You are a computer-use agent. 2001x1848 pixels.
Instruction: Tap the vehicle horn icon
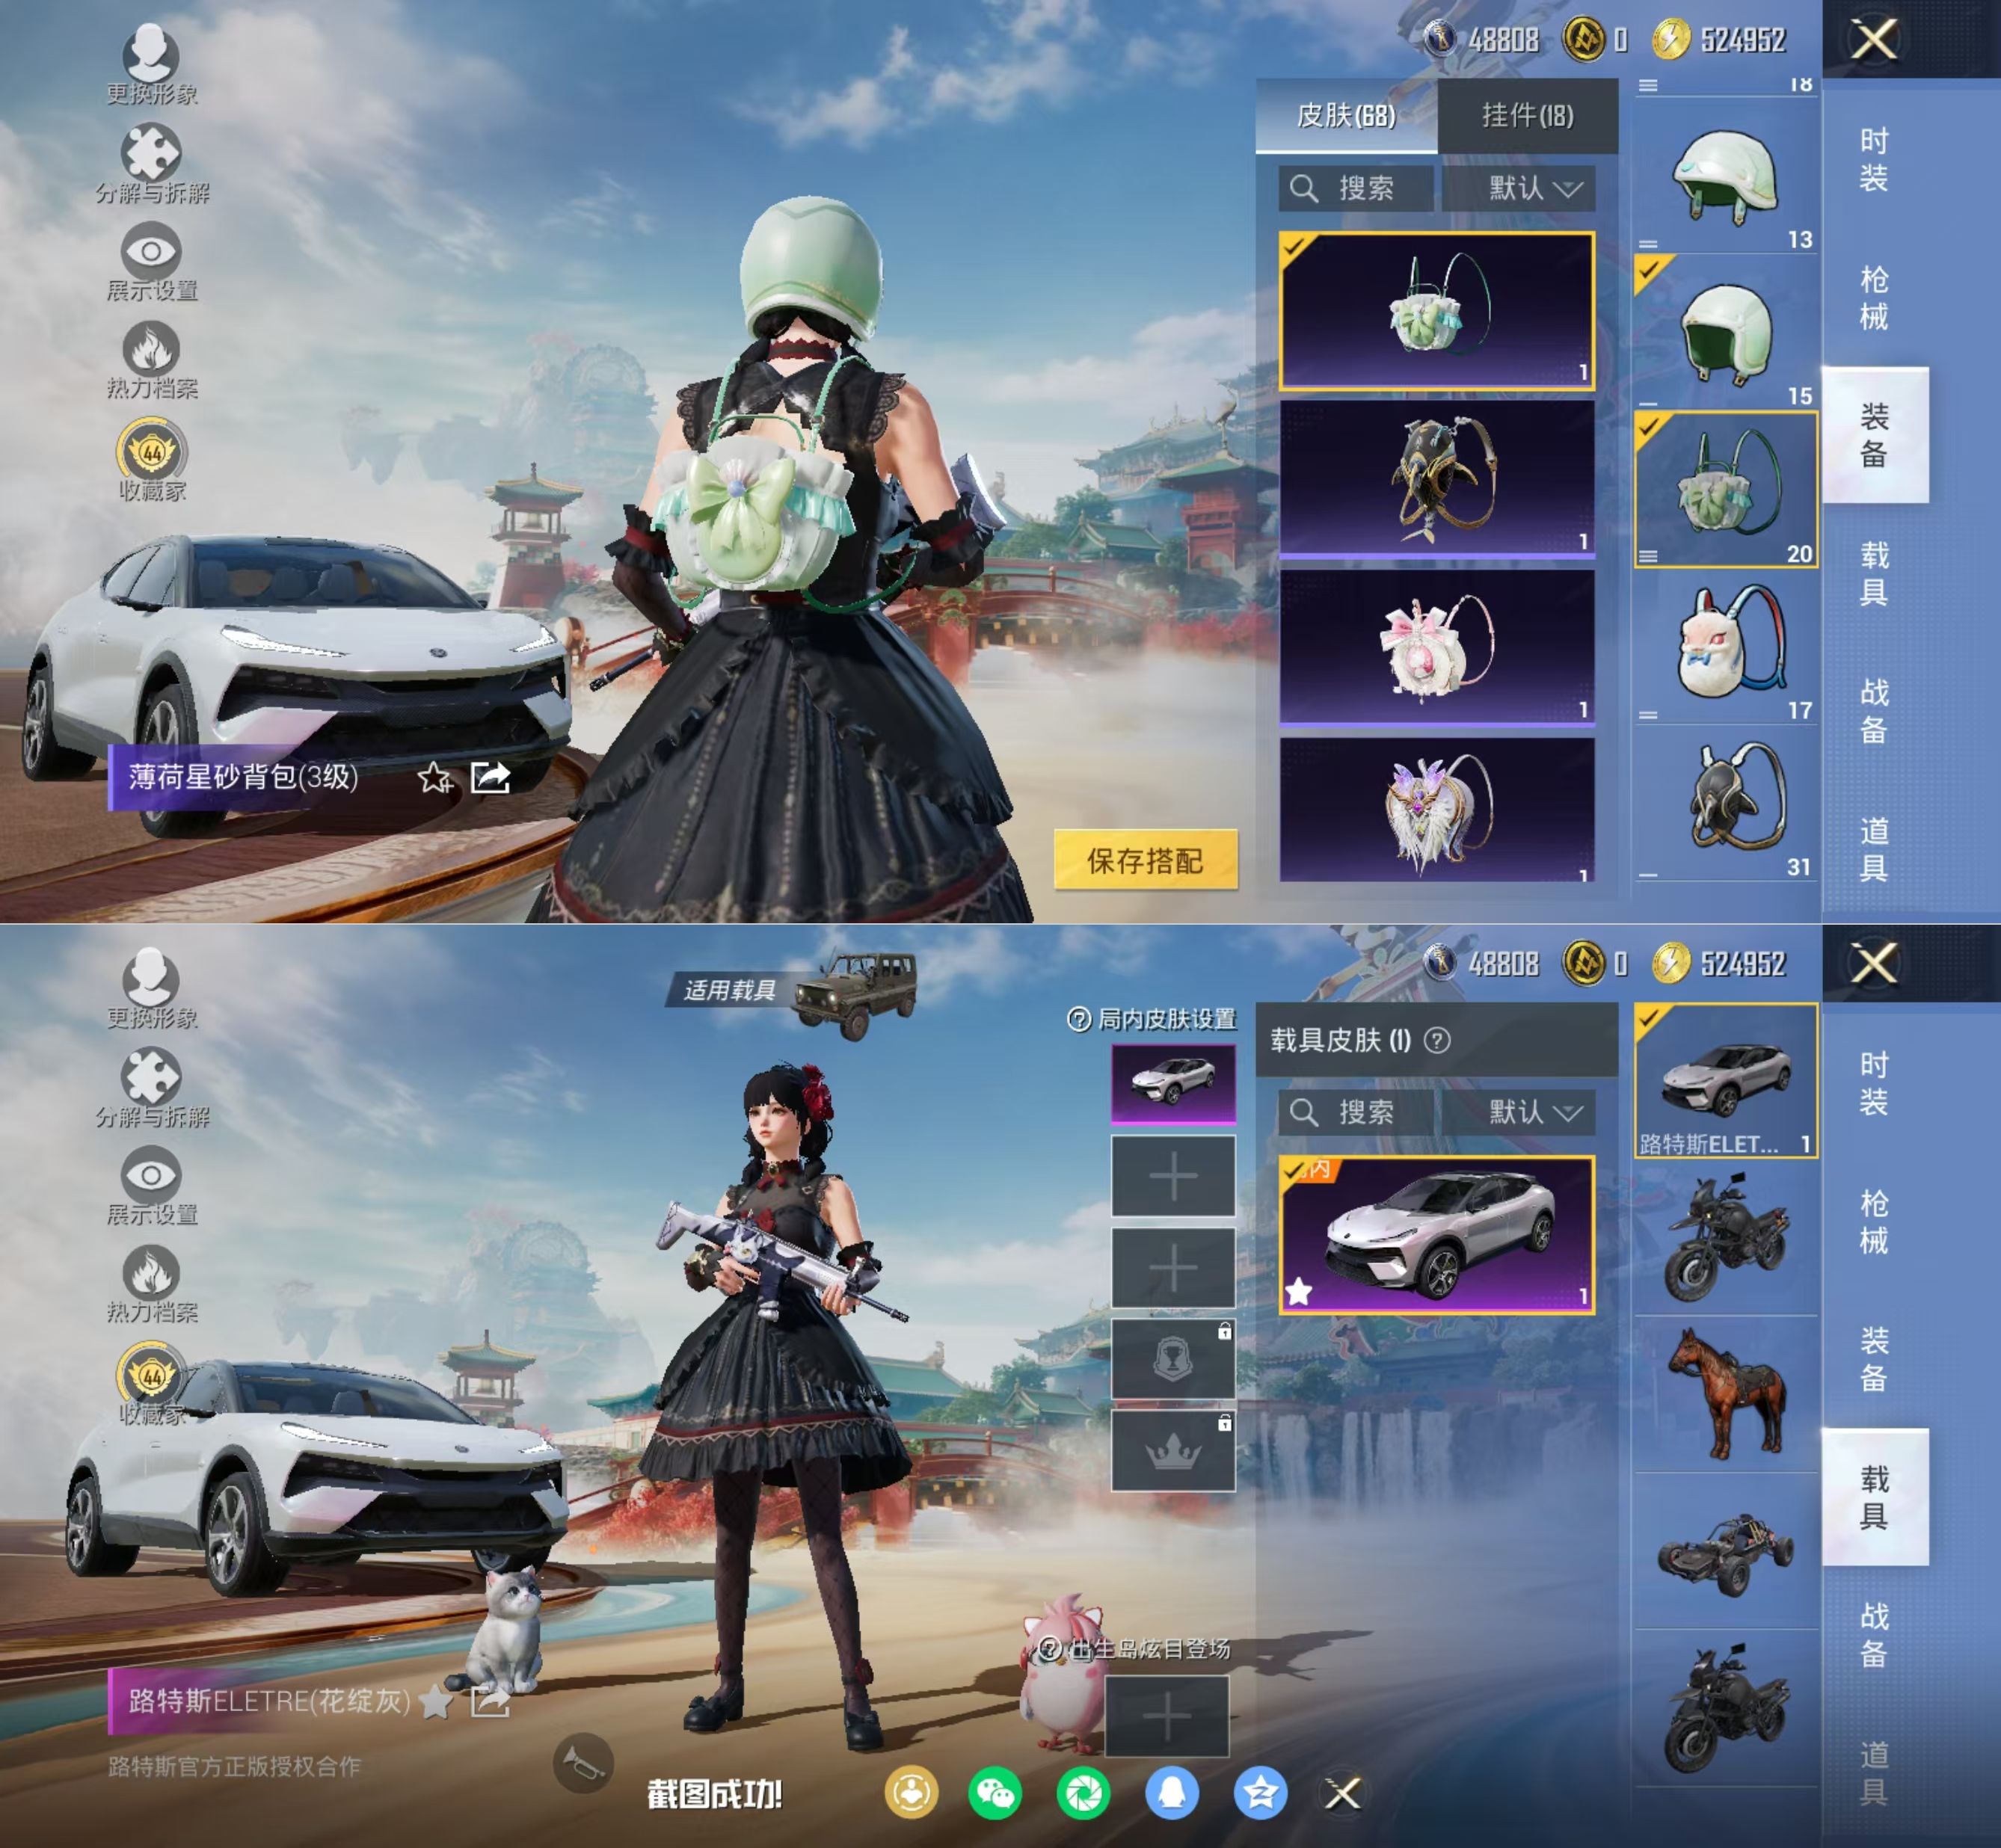coord(583,1764)
